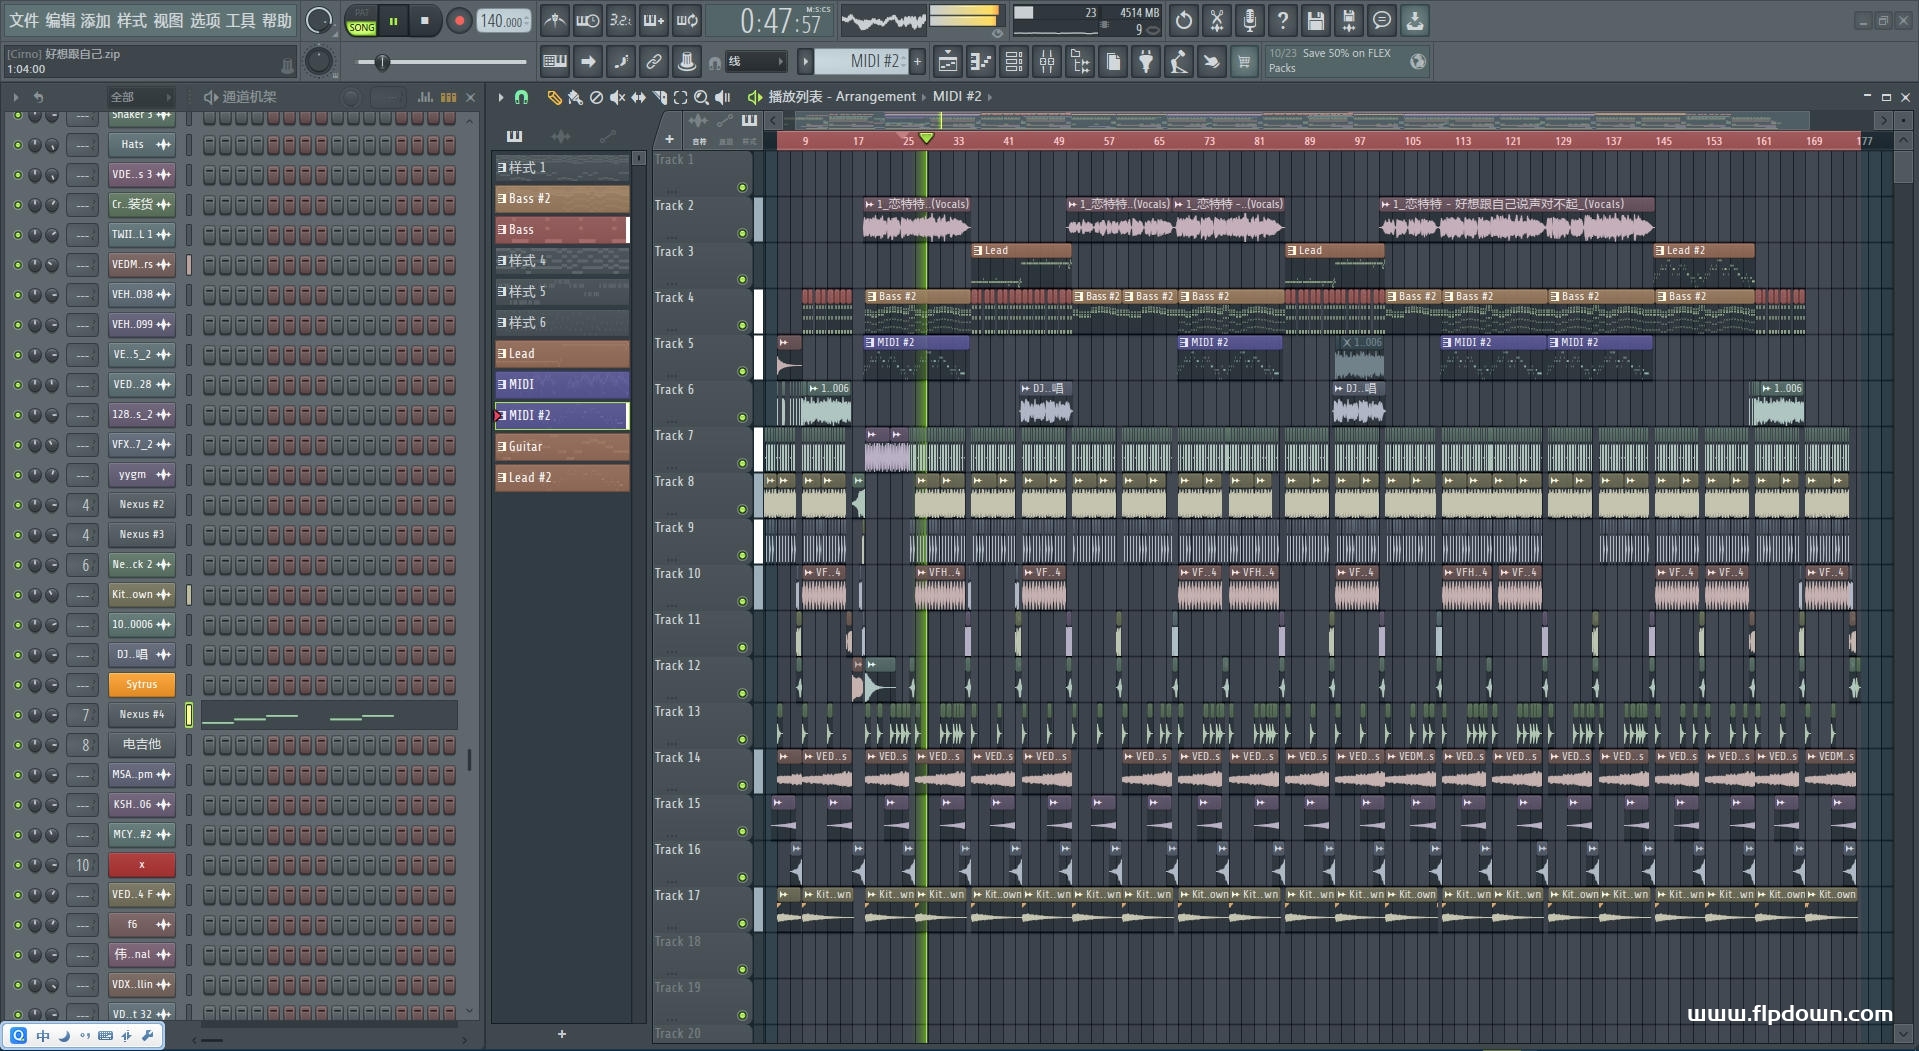This screenshot has height=1051, width=1919.
Task: Save the project with the floppy icon
Action: click(x=1315, y=20)
